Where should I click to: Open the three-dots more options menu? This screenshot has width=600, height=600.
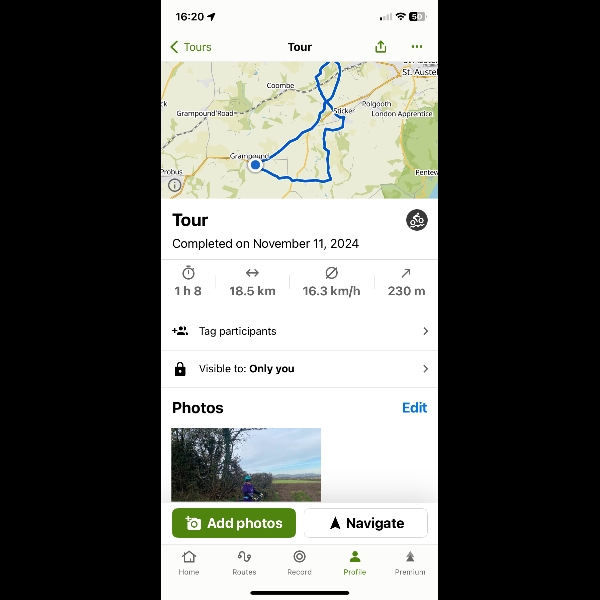(x=417, y=47)
